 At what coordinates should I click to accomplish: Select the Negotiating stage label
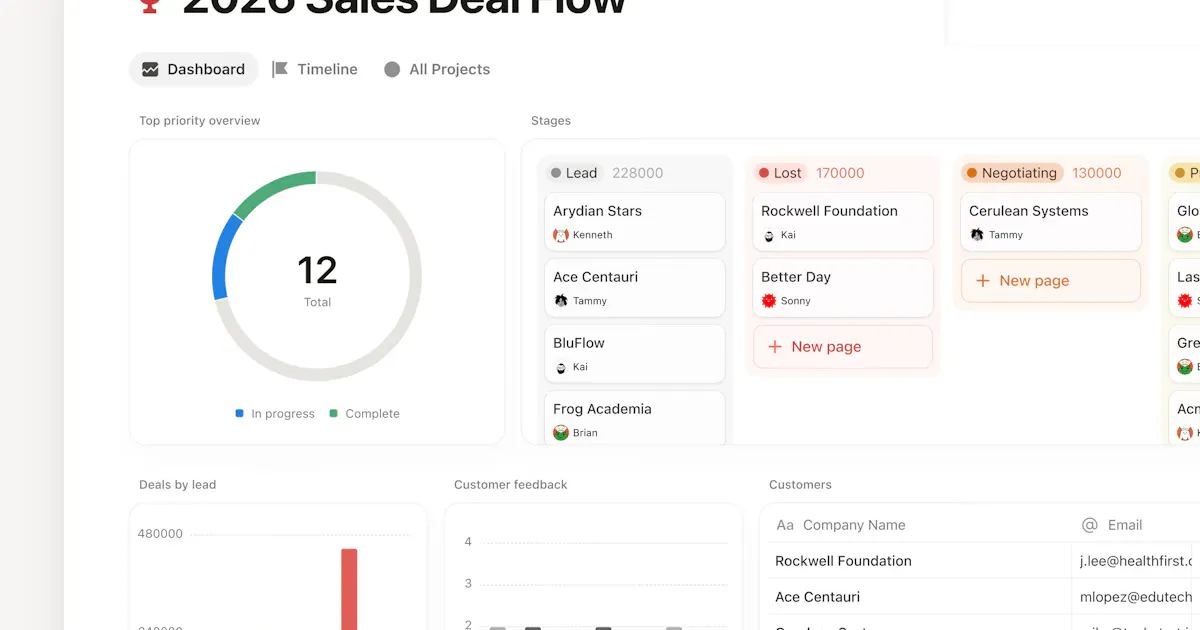click(1011, 173)
